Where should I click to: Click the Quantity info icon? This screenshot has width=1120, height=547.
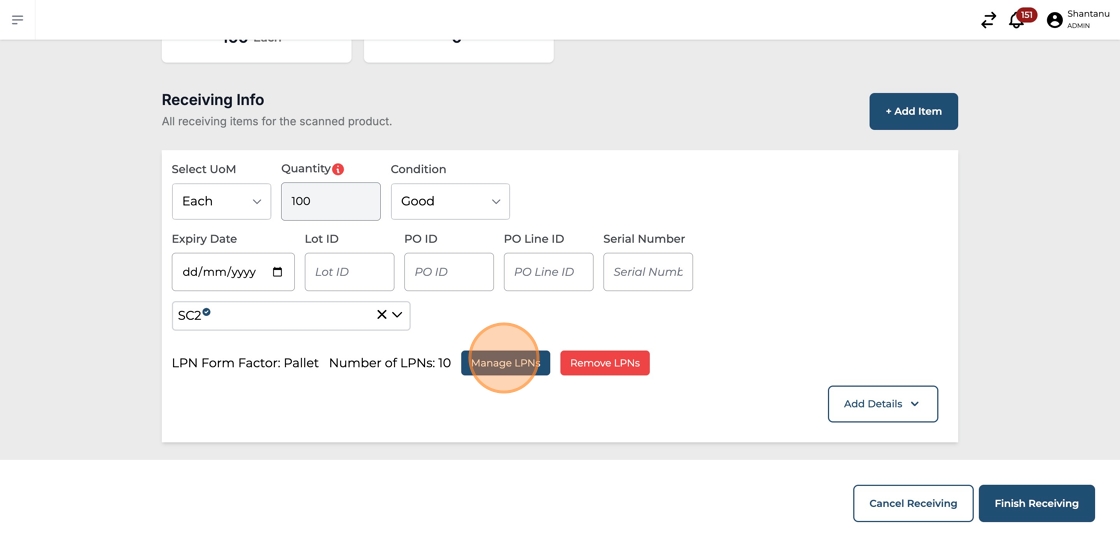coord(338,169)
